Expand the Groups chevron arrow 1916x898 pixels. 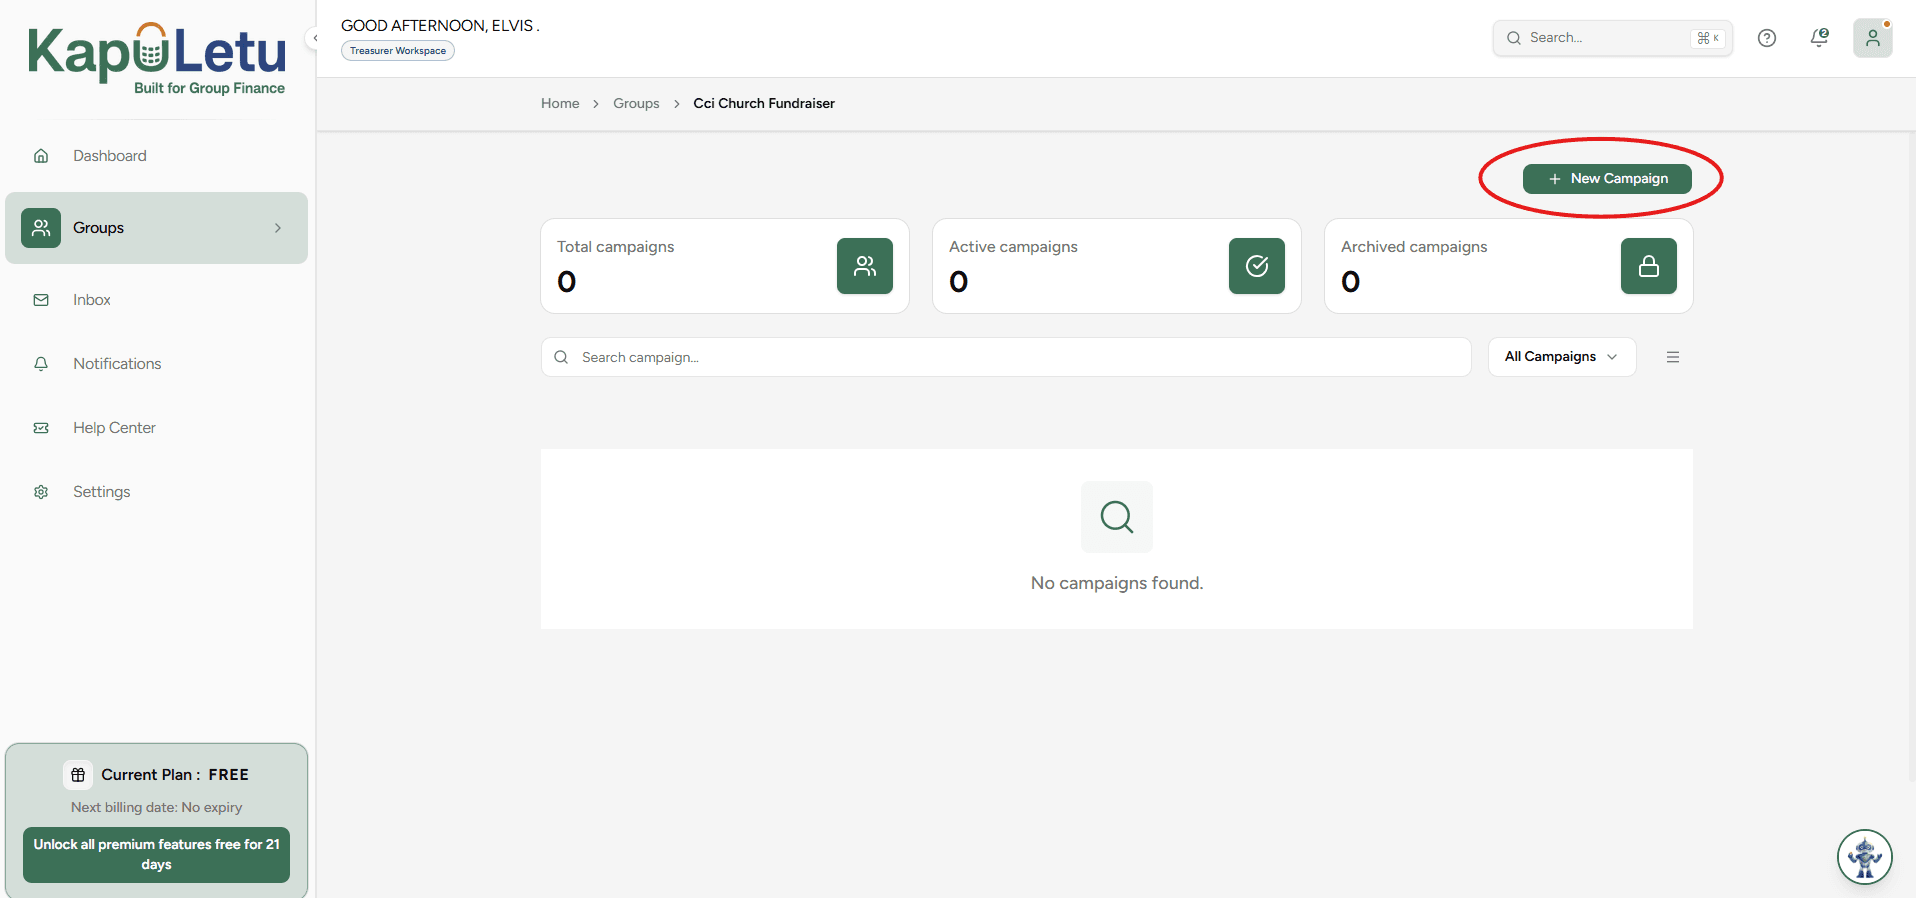click(278, 228)
